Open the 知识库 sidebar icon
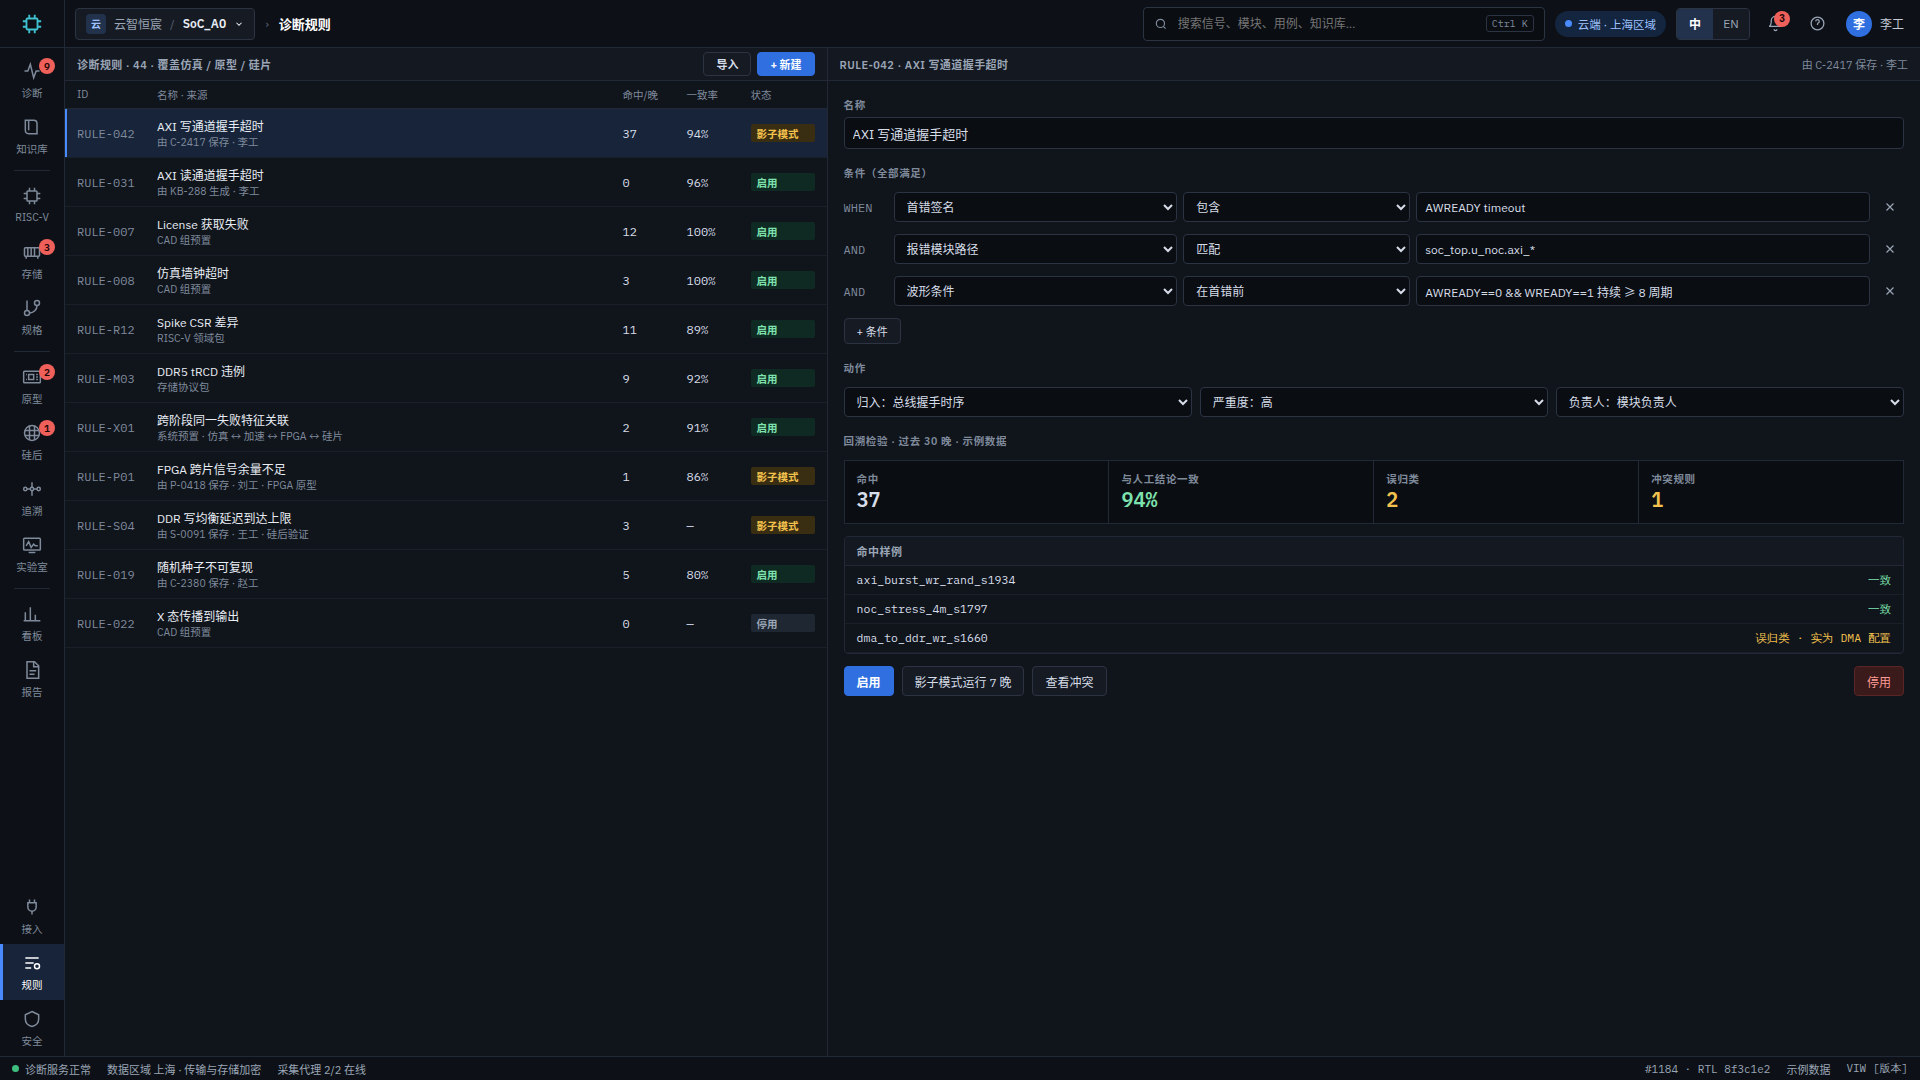The width and height of the screenshot is (1920, 1080). click(x=32, y=136)
